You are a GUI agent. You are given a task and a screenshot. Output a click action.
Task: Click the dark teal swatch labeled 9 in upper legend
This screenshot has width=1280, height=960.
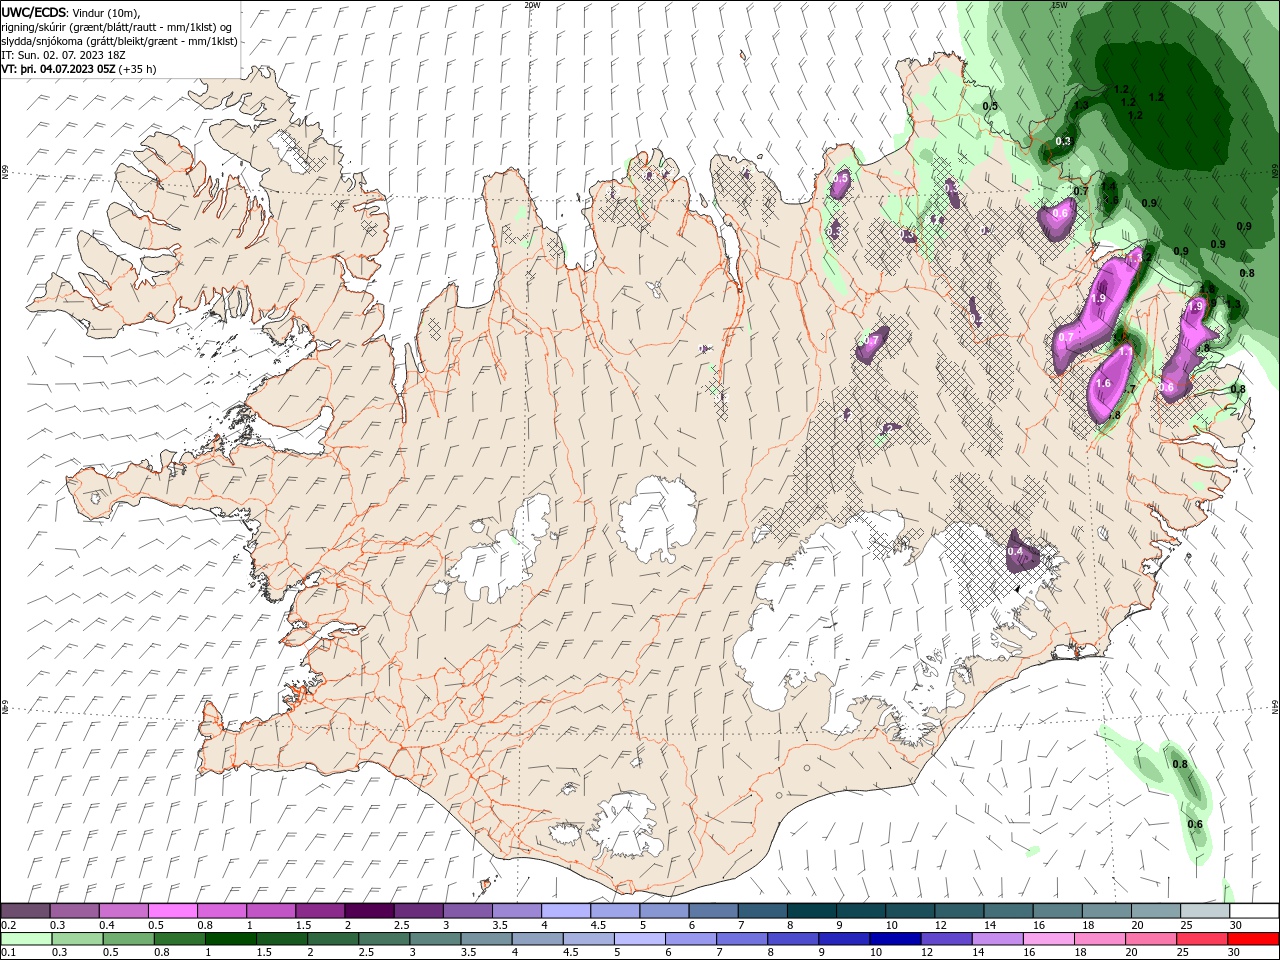point(862,911)
